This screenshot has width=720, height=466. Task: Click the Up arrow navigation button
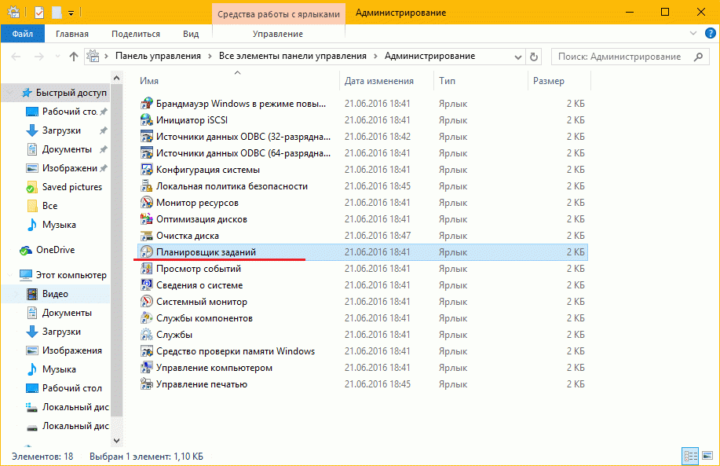71,56
